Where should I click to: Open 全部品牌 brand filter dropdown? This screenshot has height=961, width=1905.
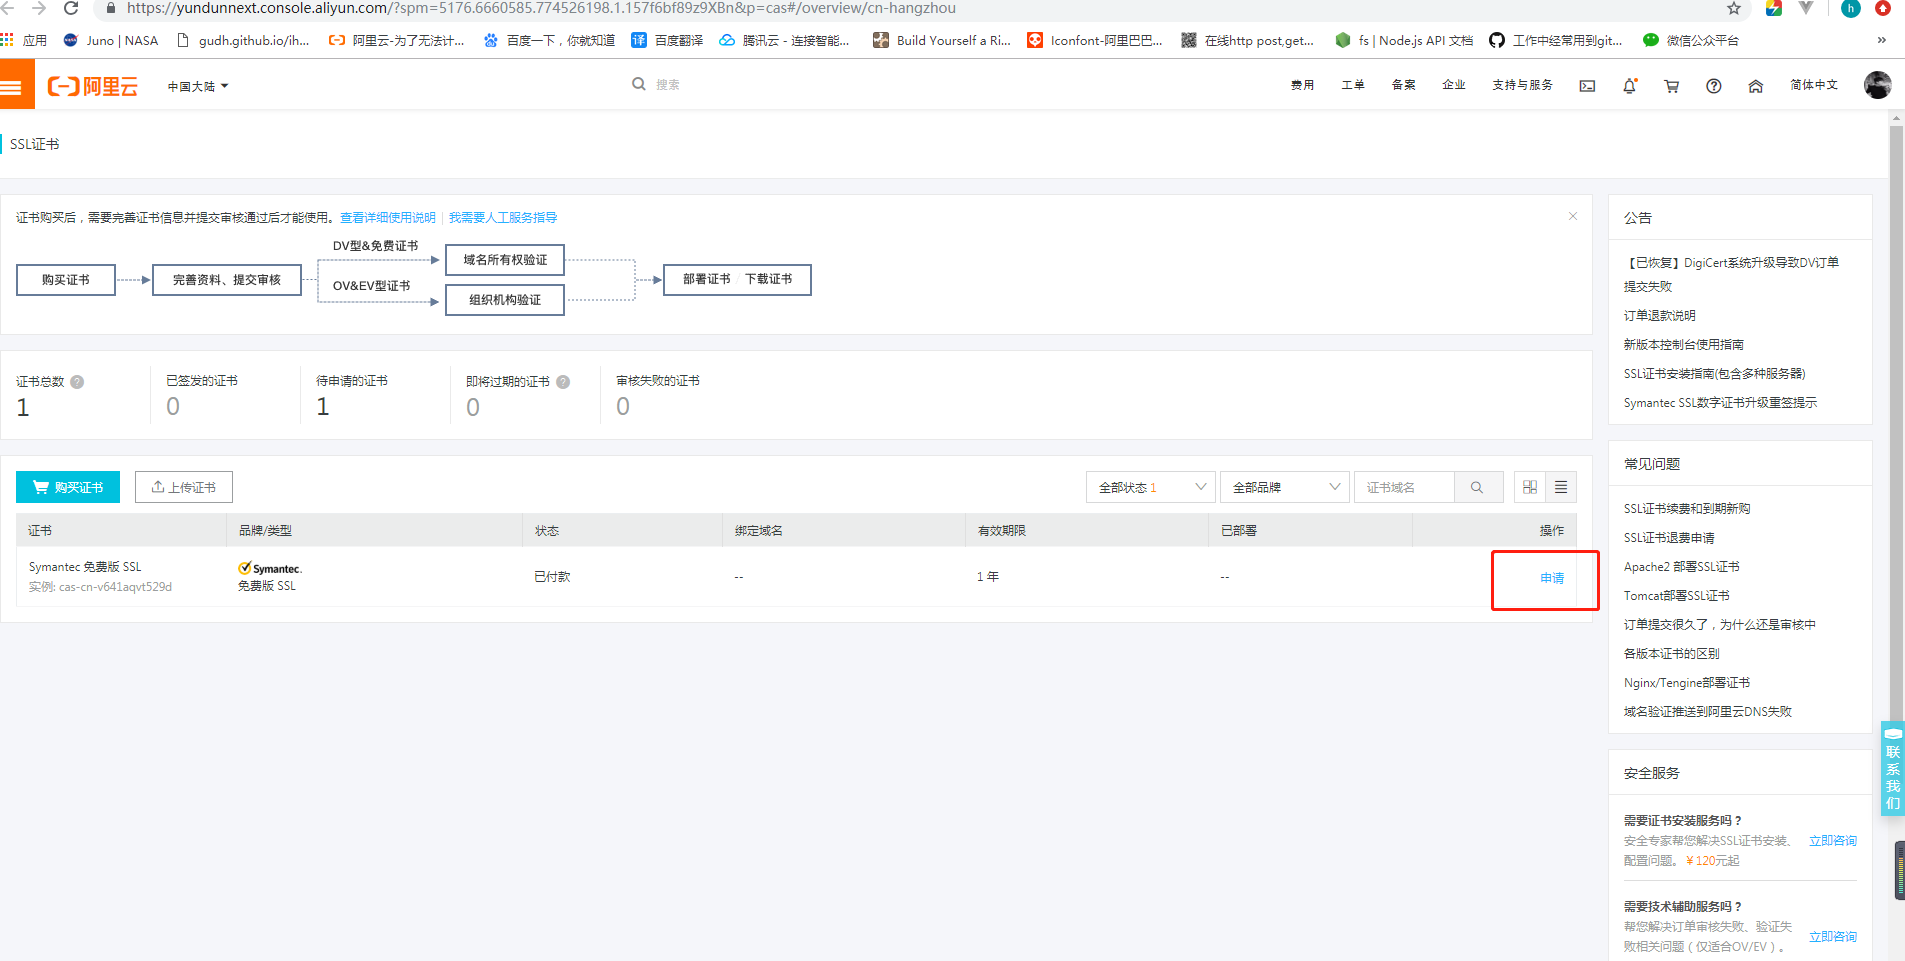pos(1285,487)
